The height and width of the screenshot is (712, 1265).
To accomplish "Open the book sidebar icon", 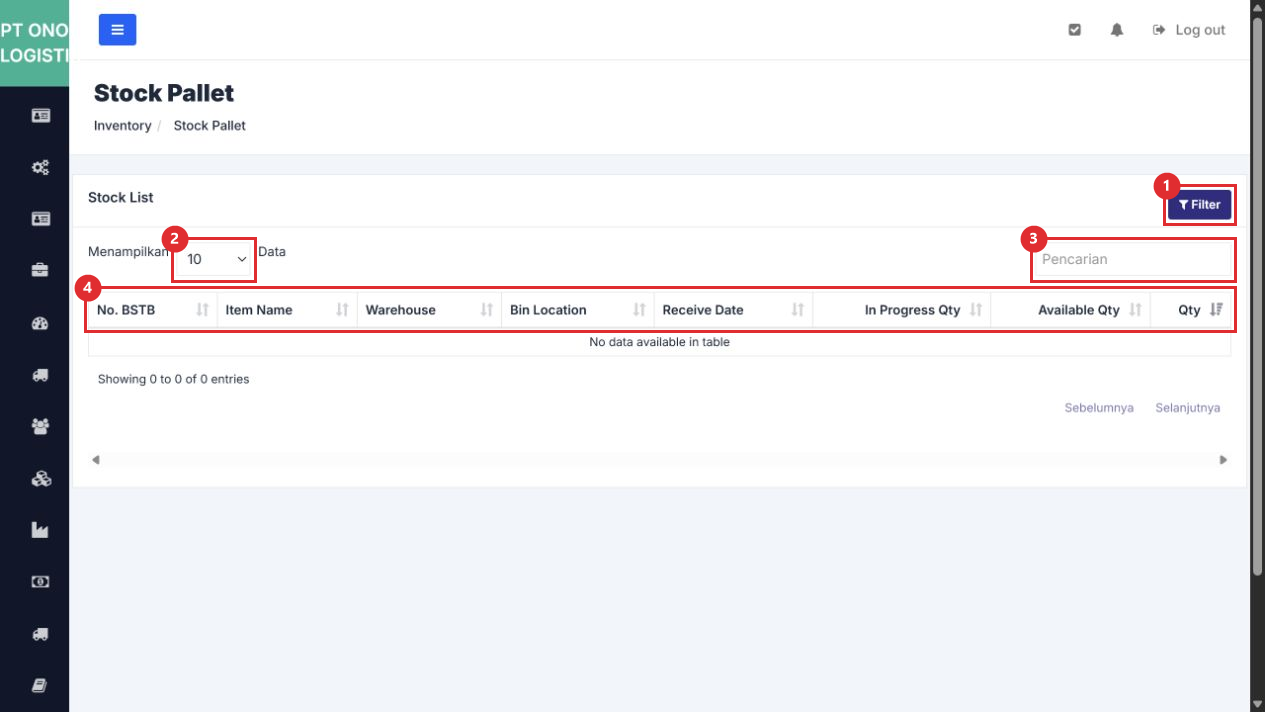I will pyautogui.click(x=40, y=685).
